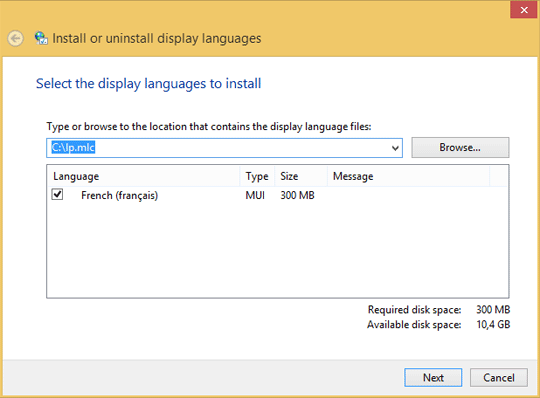Select the French (français) row text

pos(120,196)
